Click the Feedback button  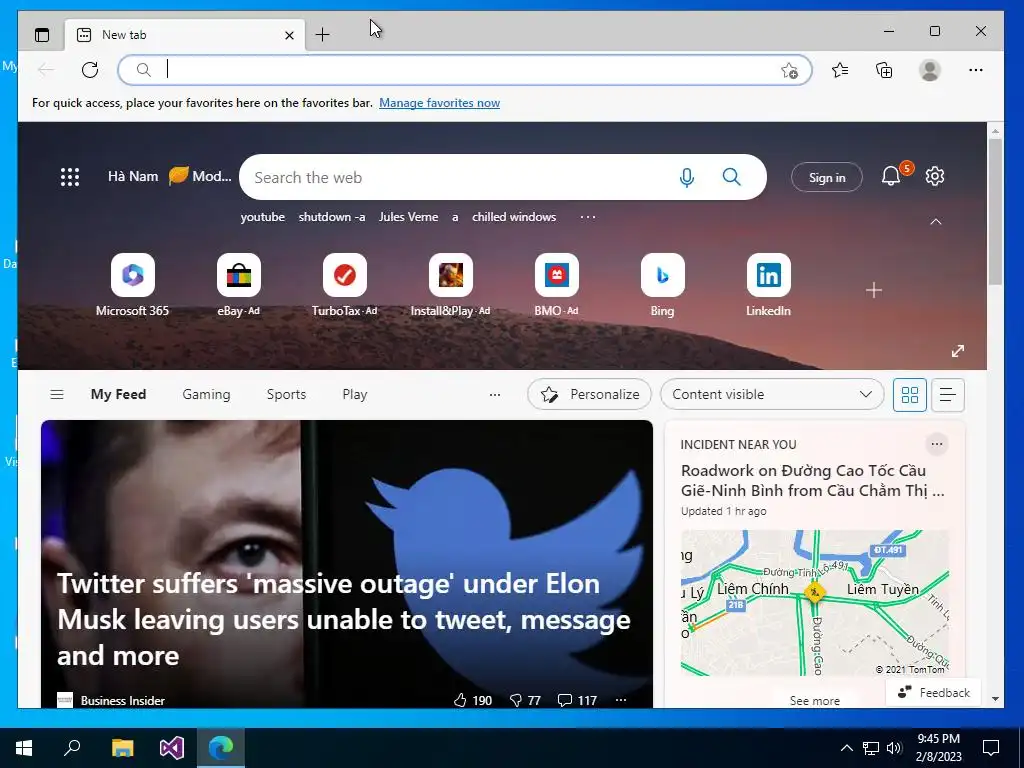coord(934,692)
